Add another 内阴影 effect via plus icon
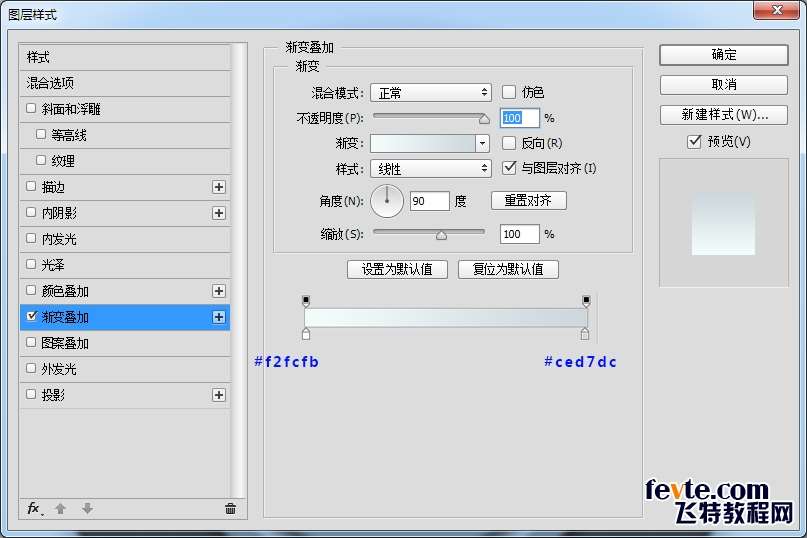This screenshot has width=807, height=538. [x=219, y=213]
